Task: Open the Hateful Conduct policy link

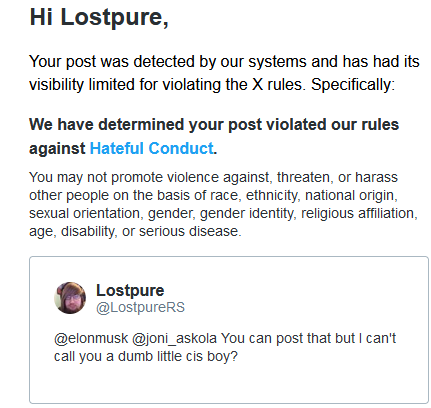Action: click(x=151, y=148)
